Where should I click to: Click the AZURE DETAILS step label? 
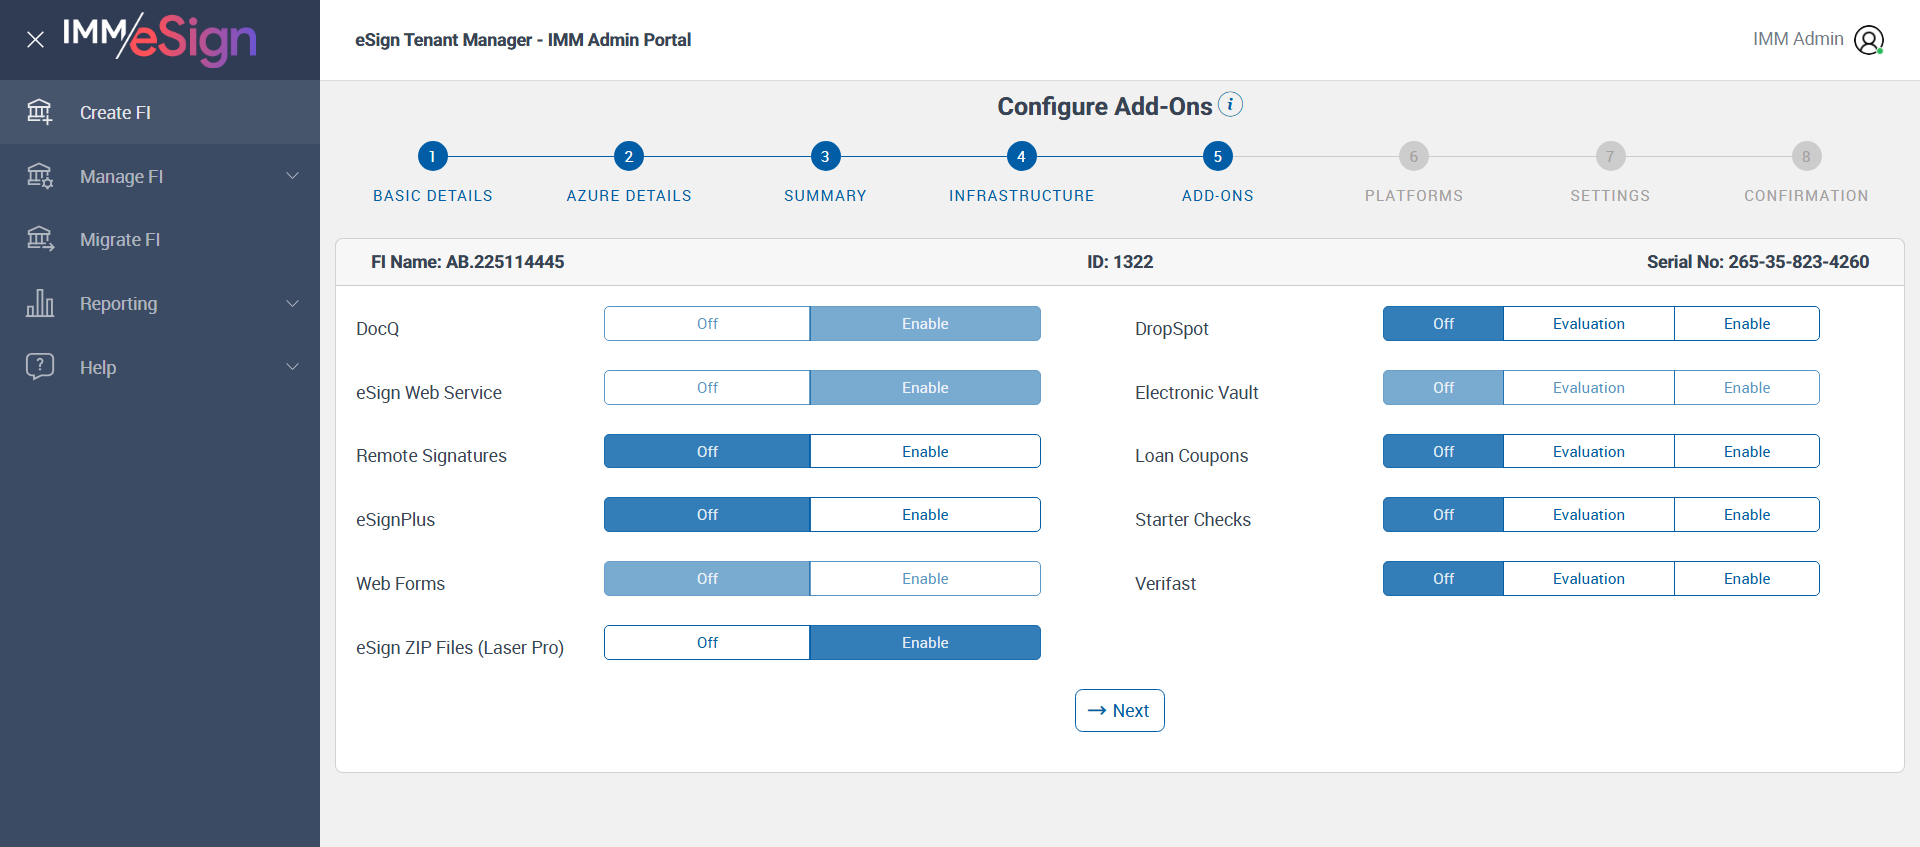[629, 196]
